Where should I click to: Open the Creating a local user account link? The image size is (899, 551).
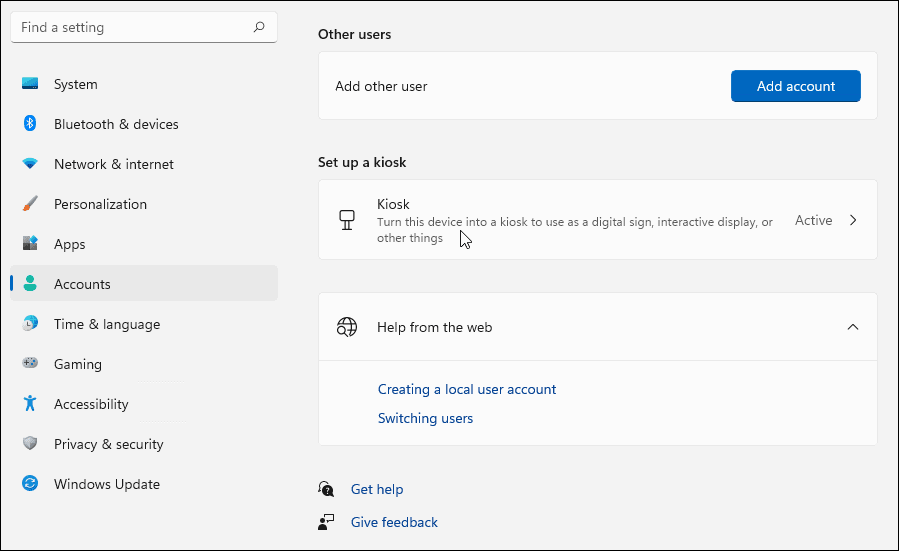pos(466,389)
